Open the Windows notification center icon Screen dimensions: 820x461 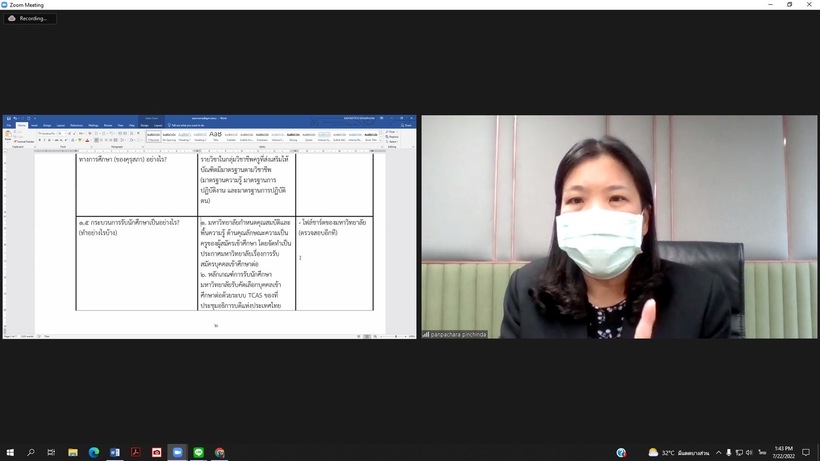(806, 453)
